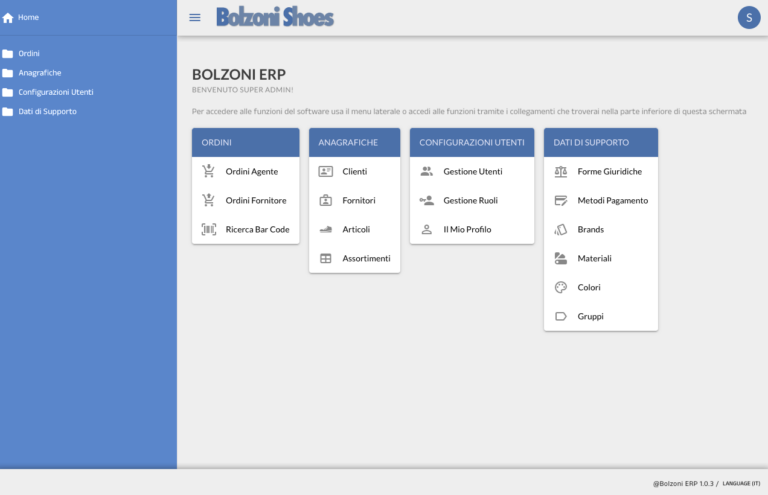Click folder icon for Dati di Supporto

click(x=7, y=112)
